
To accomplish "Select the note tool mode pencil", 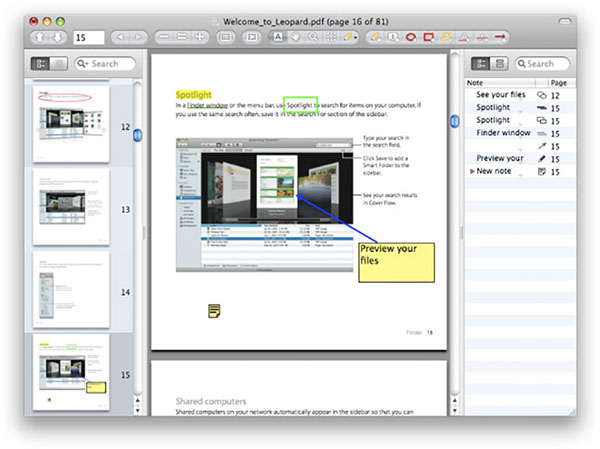I will click(347, 37).
